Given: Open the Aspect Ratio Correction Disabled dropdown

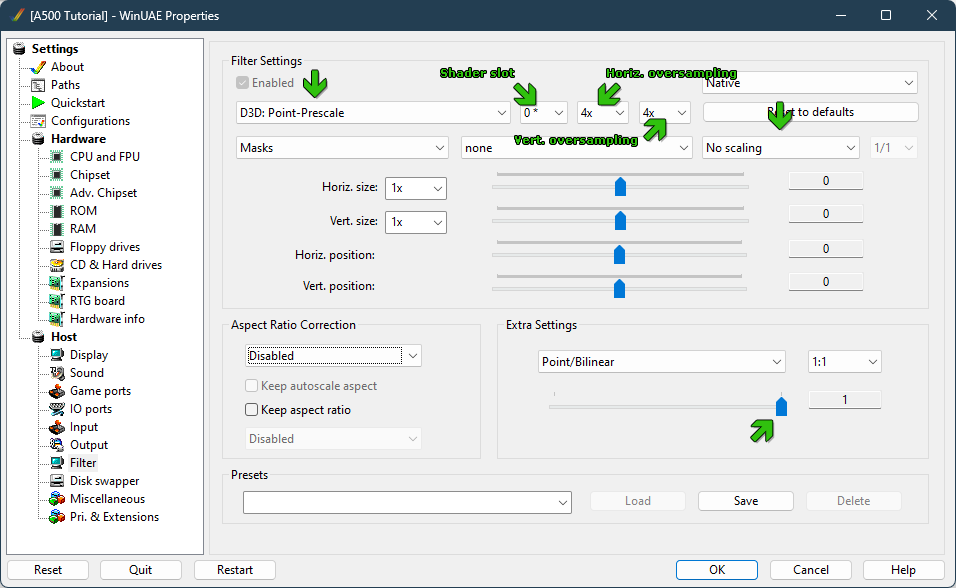Looking at the screenshot, I should (x=334, y=356).
